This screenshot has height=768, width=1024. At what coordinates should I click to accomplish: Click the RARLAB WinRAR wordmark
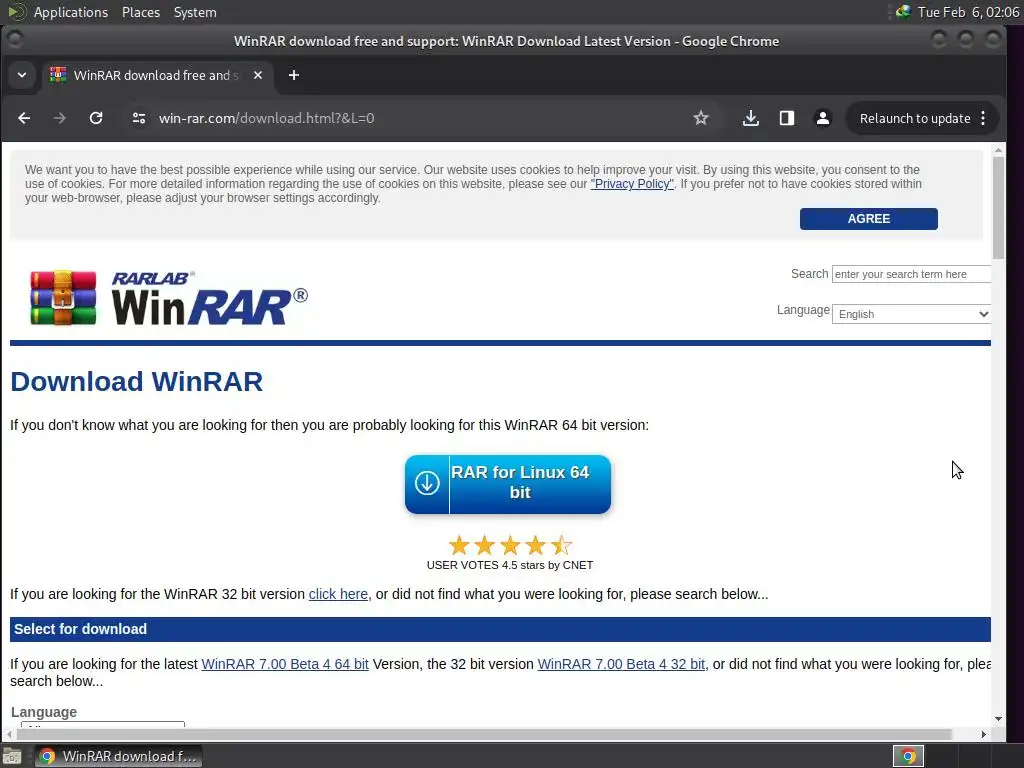point(209,298)
